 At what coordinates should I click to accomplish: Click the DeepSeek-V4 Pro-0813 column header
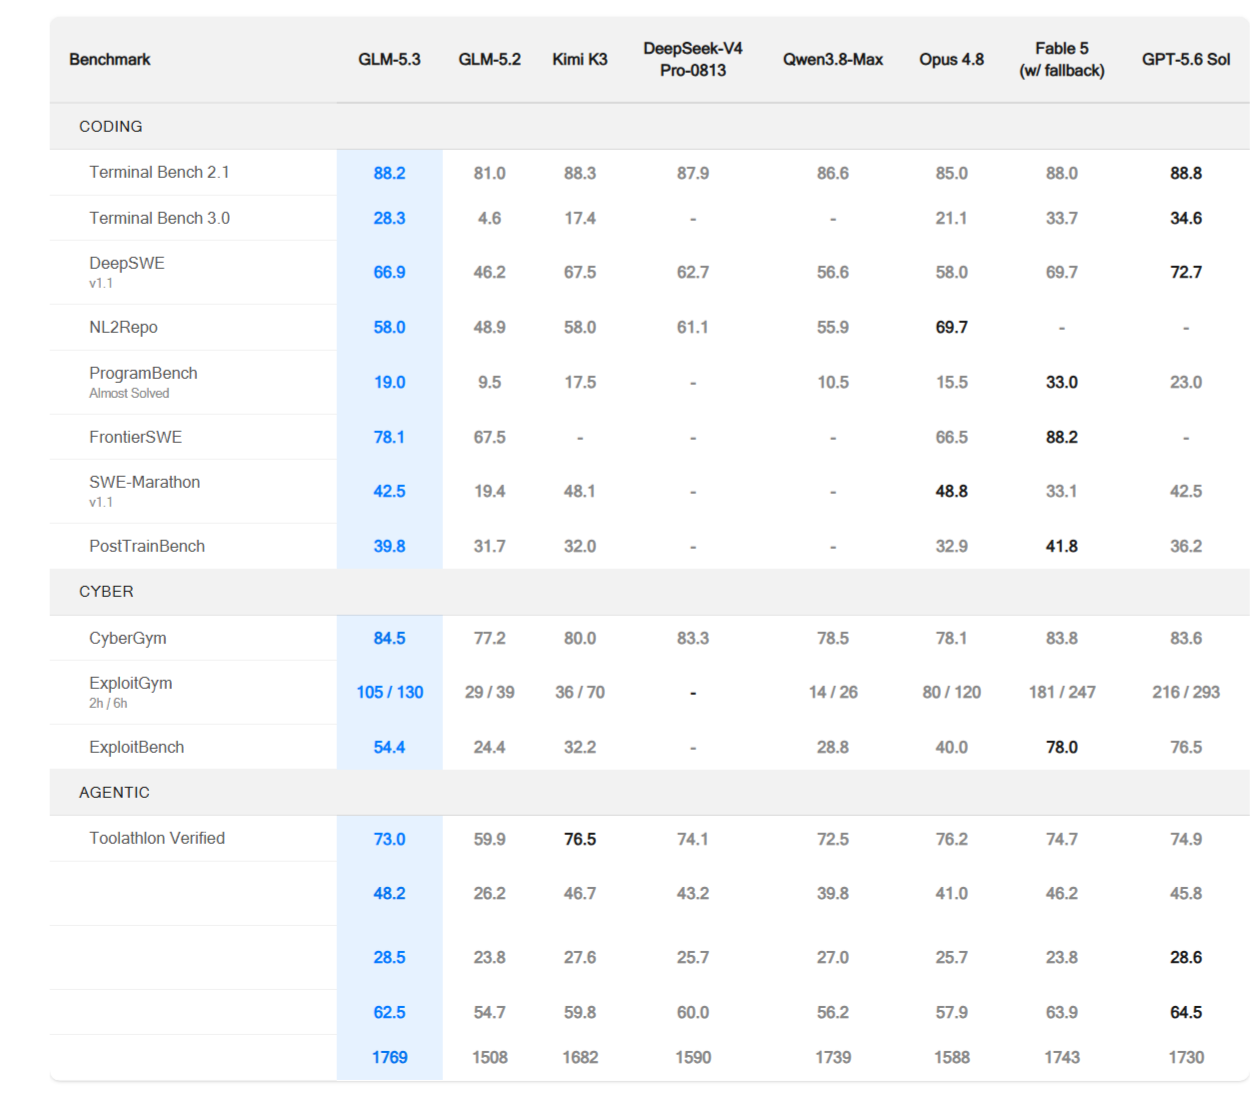(693, 59)
